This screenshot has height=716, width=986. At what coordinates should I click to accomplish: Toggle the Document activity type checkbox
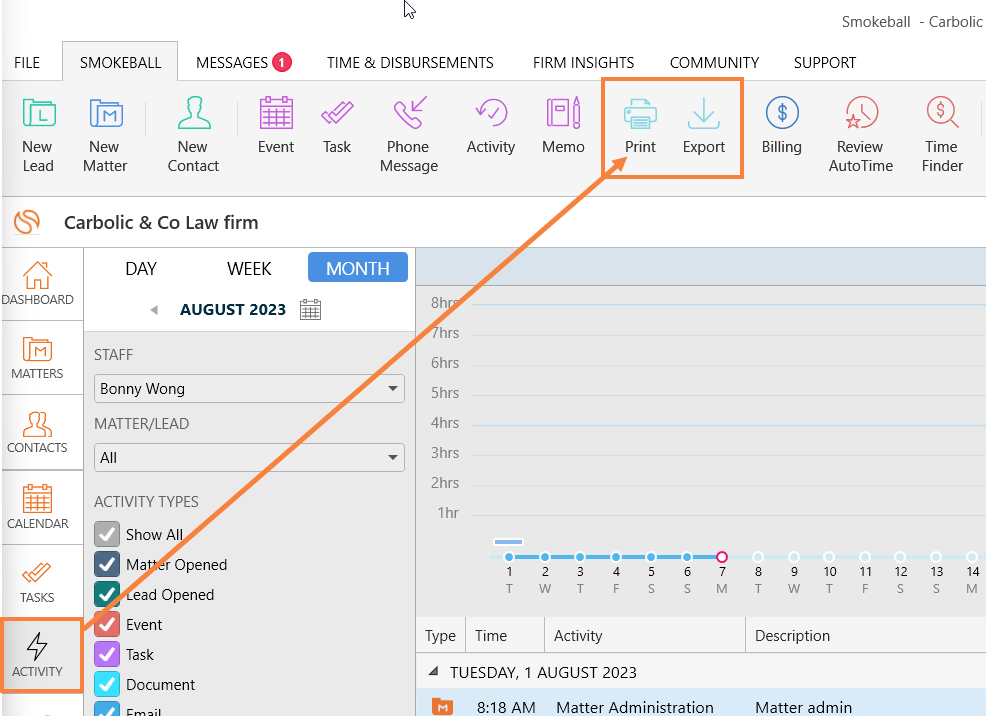pyautogui.click(x=107, y=685)
